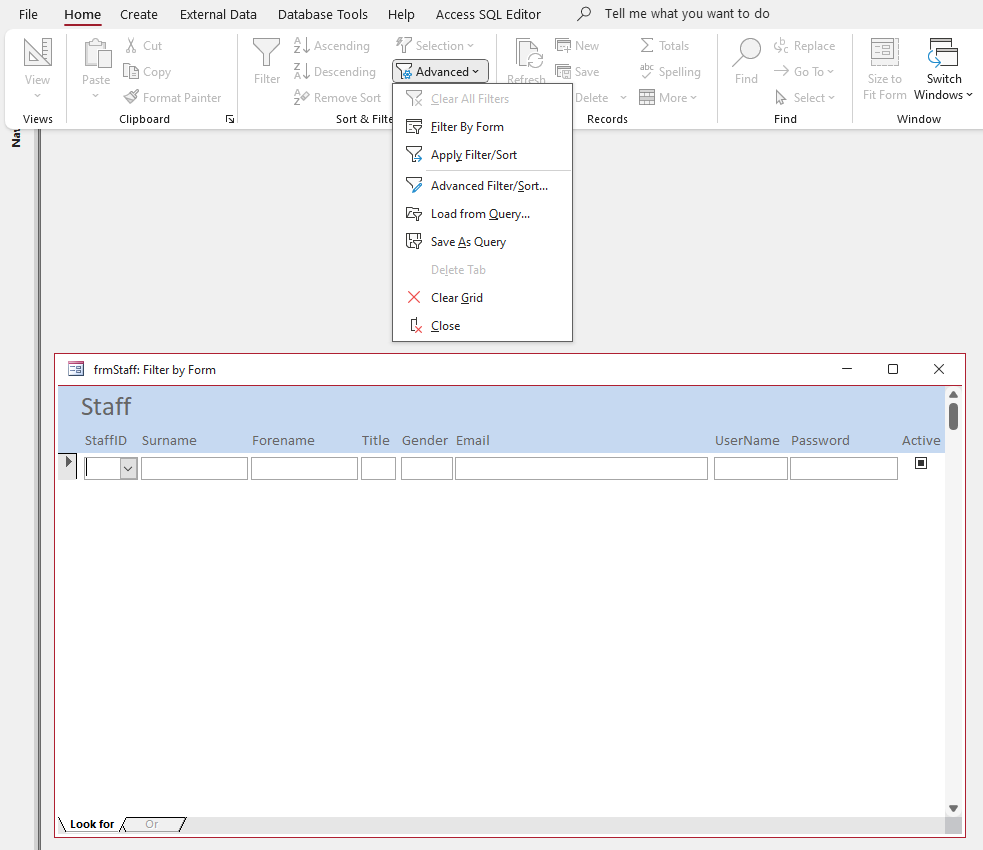Click the Size to Fit Form icon
983x850 pixels.
point(885,53)
